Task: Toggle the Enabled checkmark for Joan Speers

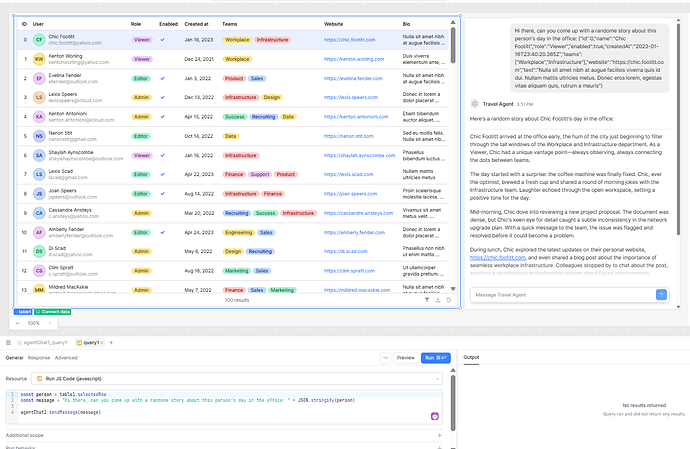Action: [x=162, y=194]
